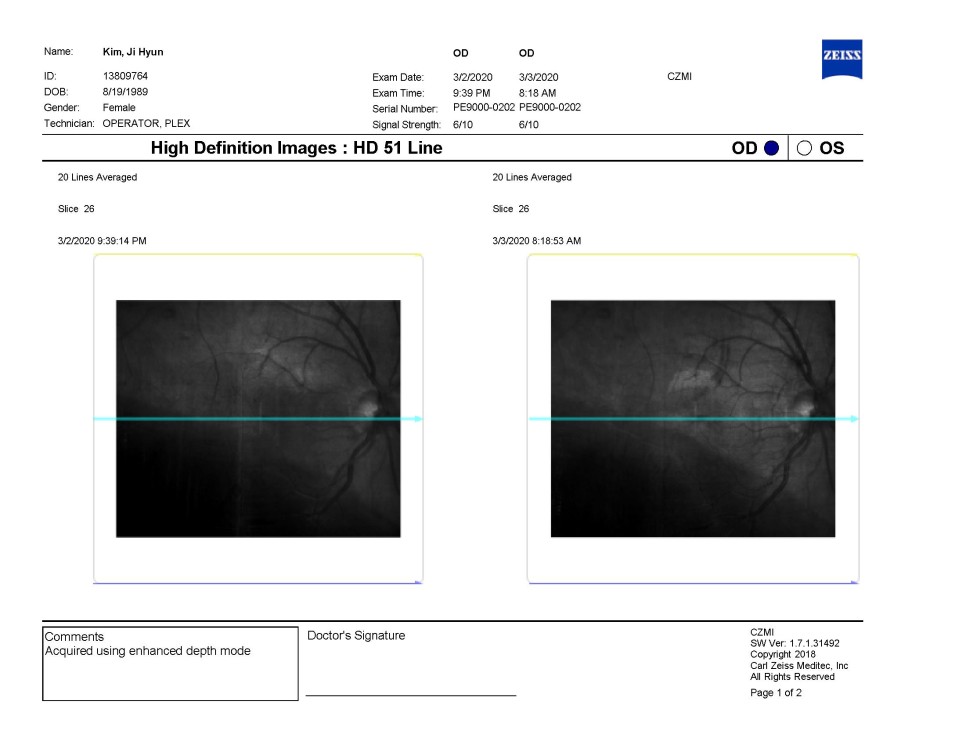Click timestamp '3/3/2020 8:18:53 AM'
966x752 pixels.
537,241
